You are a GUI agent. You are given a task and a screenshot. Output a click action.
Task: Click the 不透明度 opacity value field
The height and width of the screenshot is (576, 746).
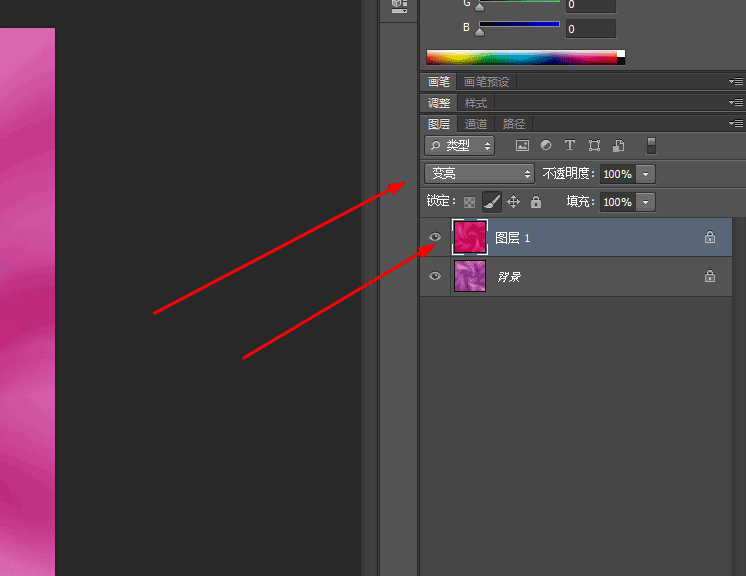coord(618,174)
